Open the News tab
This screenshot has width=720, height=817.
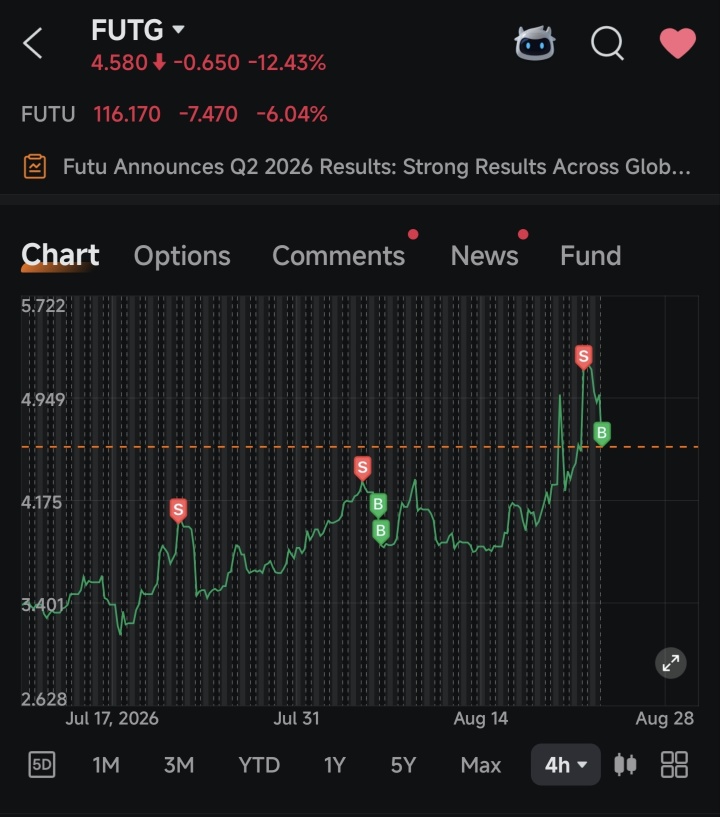(x=485, y=256)
